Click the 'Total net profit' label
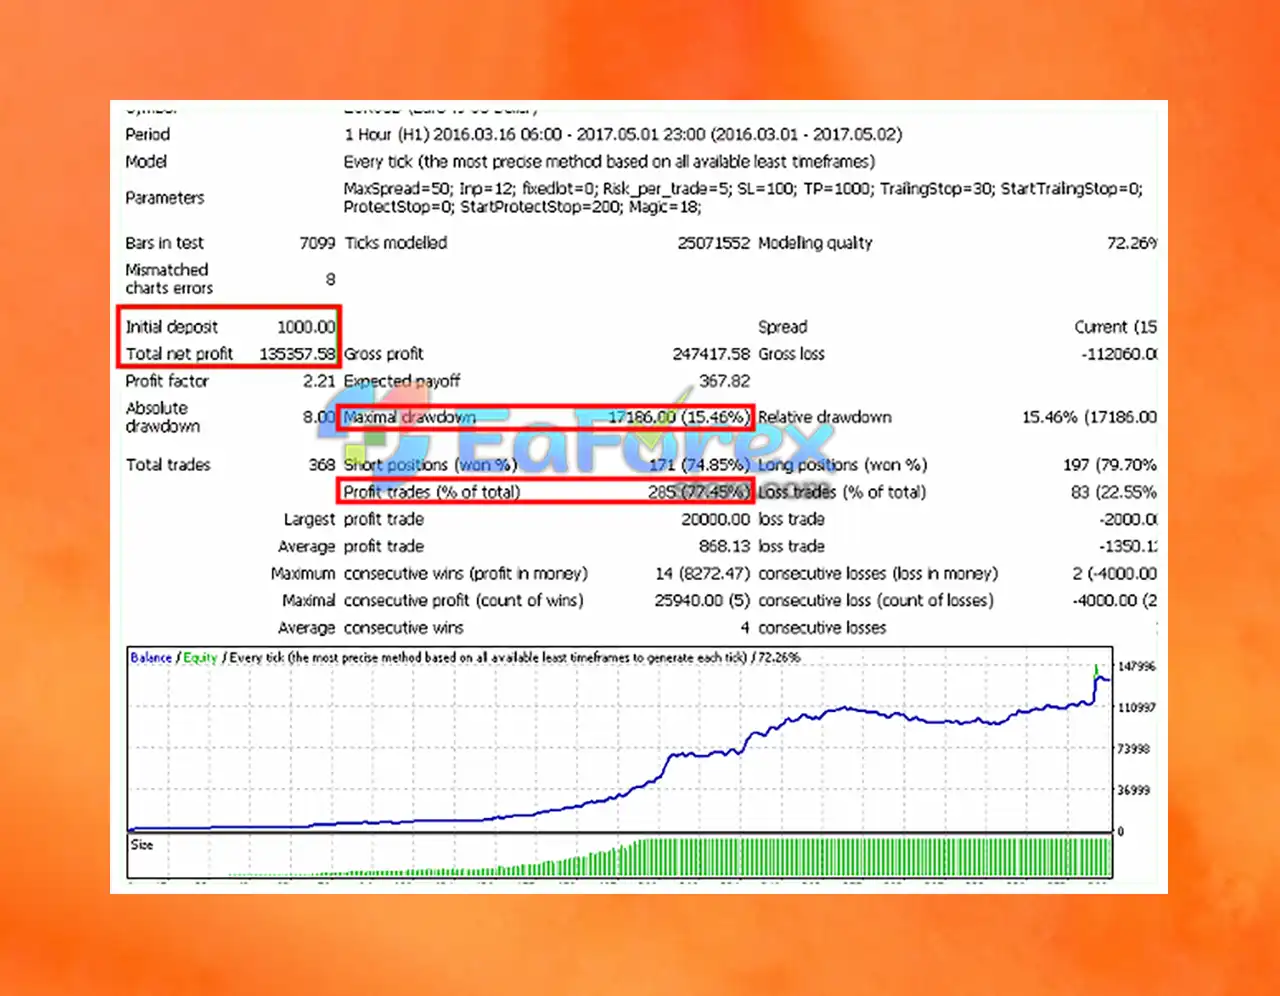This screenshot has width=1280, height=996. pos(179,353)
